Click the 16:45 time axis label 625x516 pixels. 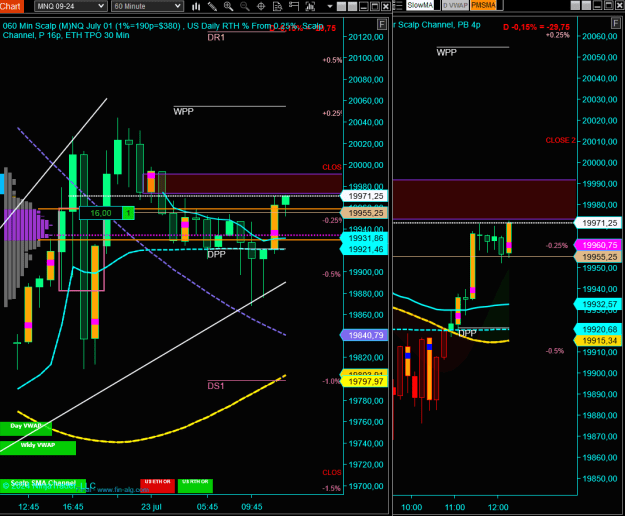[x=73, y=507]
